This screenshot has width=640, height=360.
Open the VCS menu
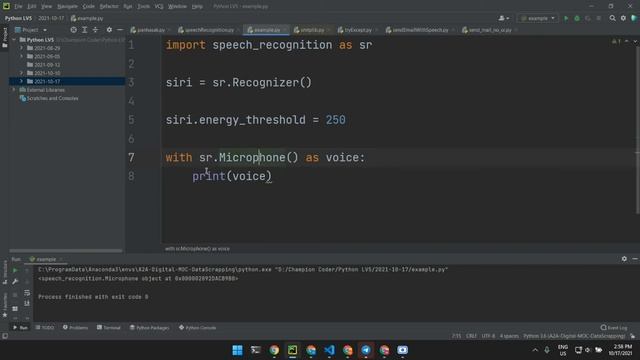pos(159,7)
